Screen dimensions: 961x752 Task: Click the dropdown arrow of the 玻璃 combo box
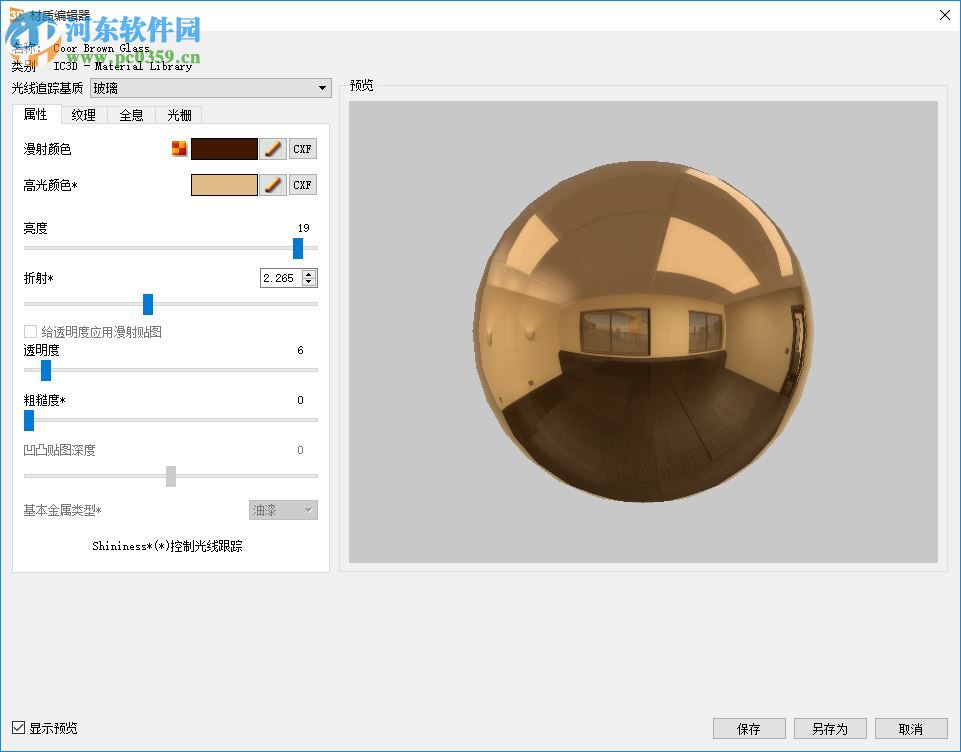322,88
